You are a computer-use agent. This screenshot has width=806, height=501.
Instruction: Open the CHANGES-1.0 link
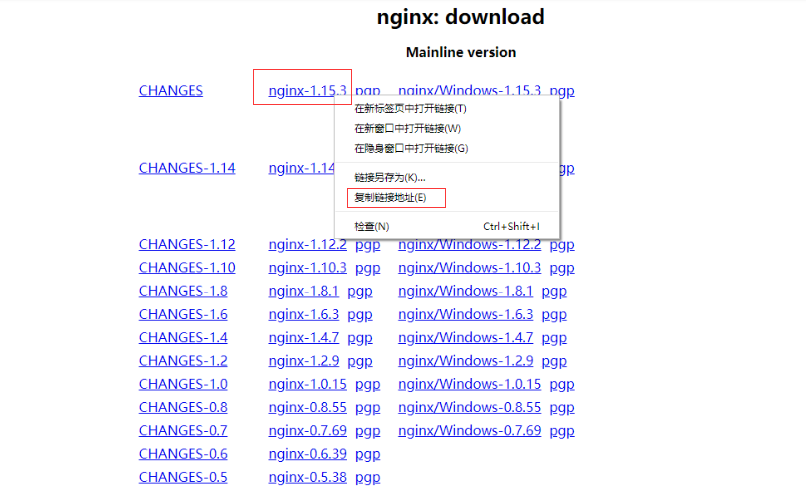click(x=183, y=384)
